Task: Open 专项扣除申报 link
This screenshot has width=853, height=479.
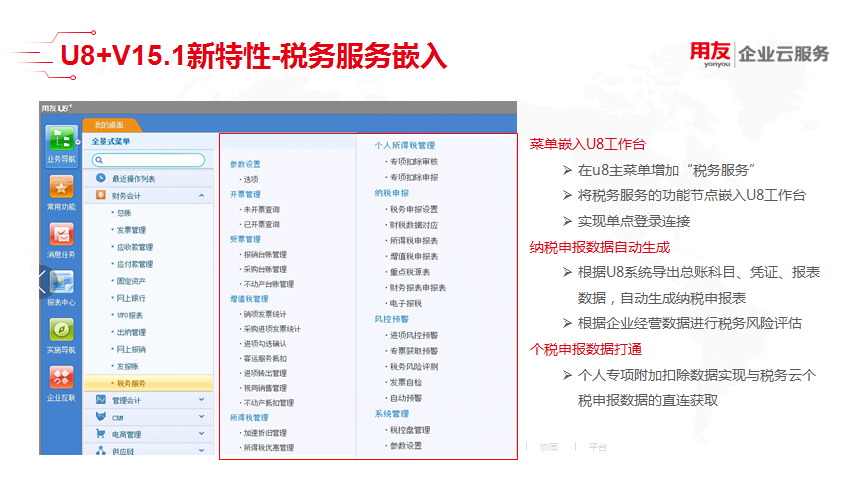Action: (414, 177)
